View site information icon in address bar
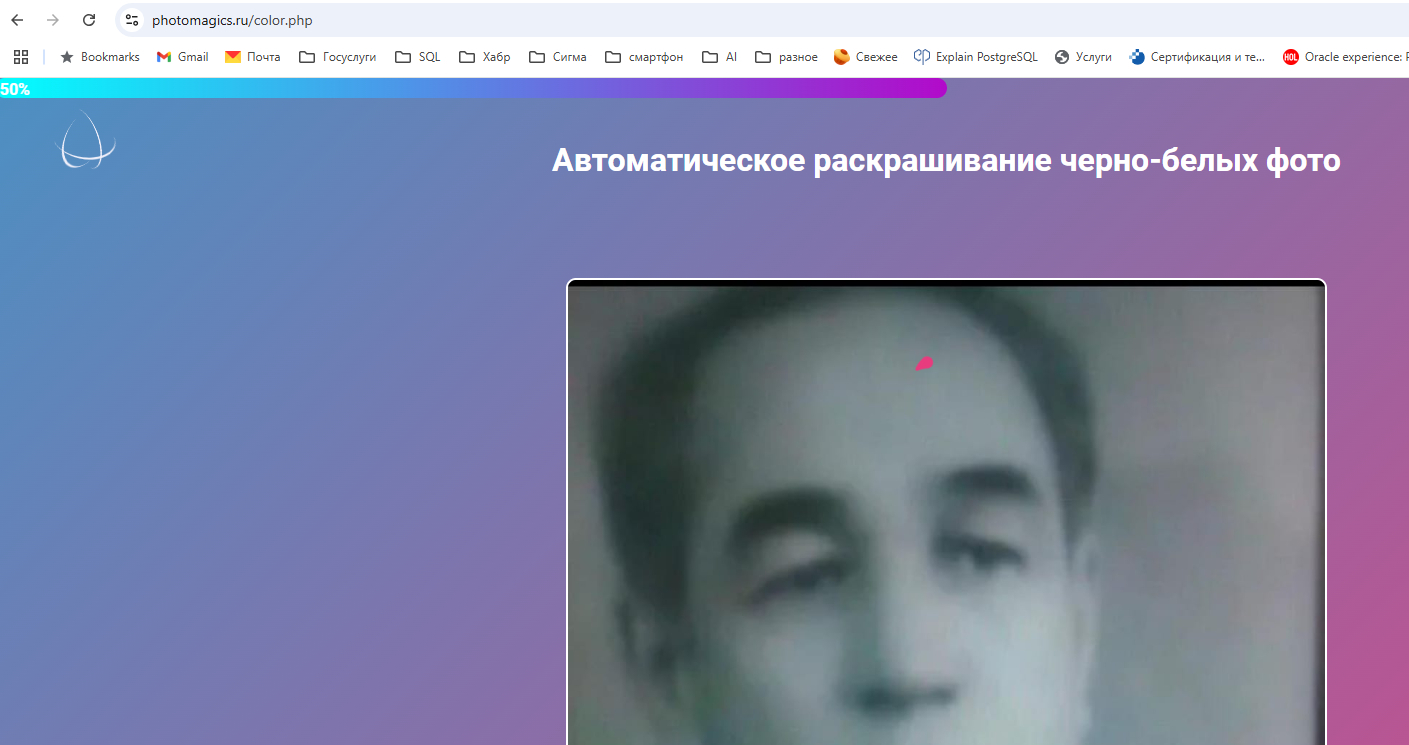 132,20
